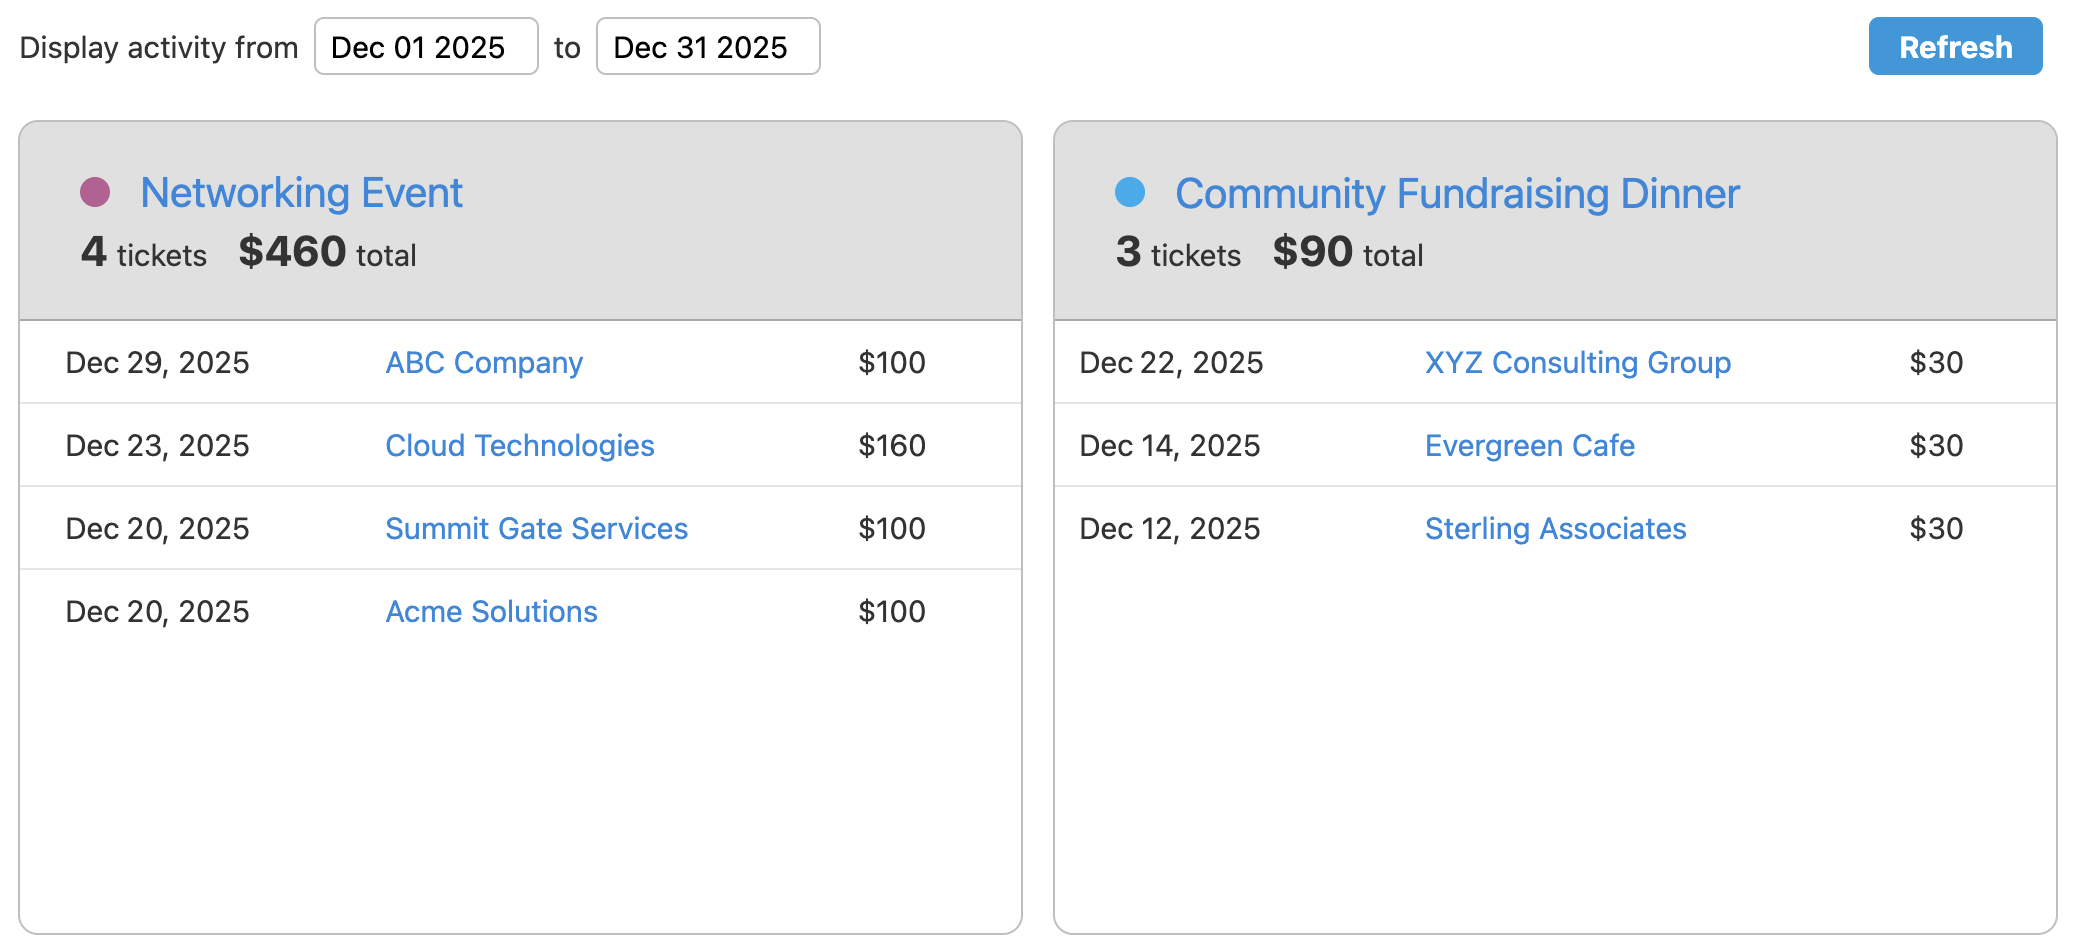Open Summit Gate Services record

[536, 529]
